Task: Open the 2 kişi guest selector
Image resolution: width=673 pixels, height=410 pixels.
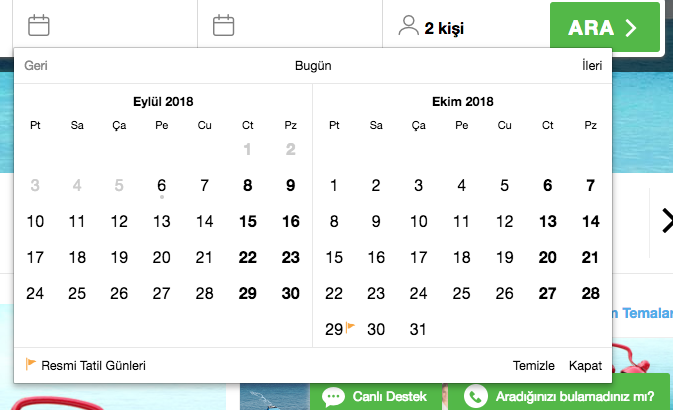Action: [x=466, y=25]
